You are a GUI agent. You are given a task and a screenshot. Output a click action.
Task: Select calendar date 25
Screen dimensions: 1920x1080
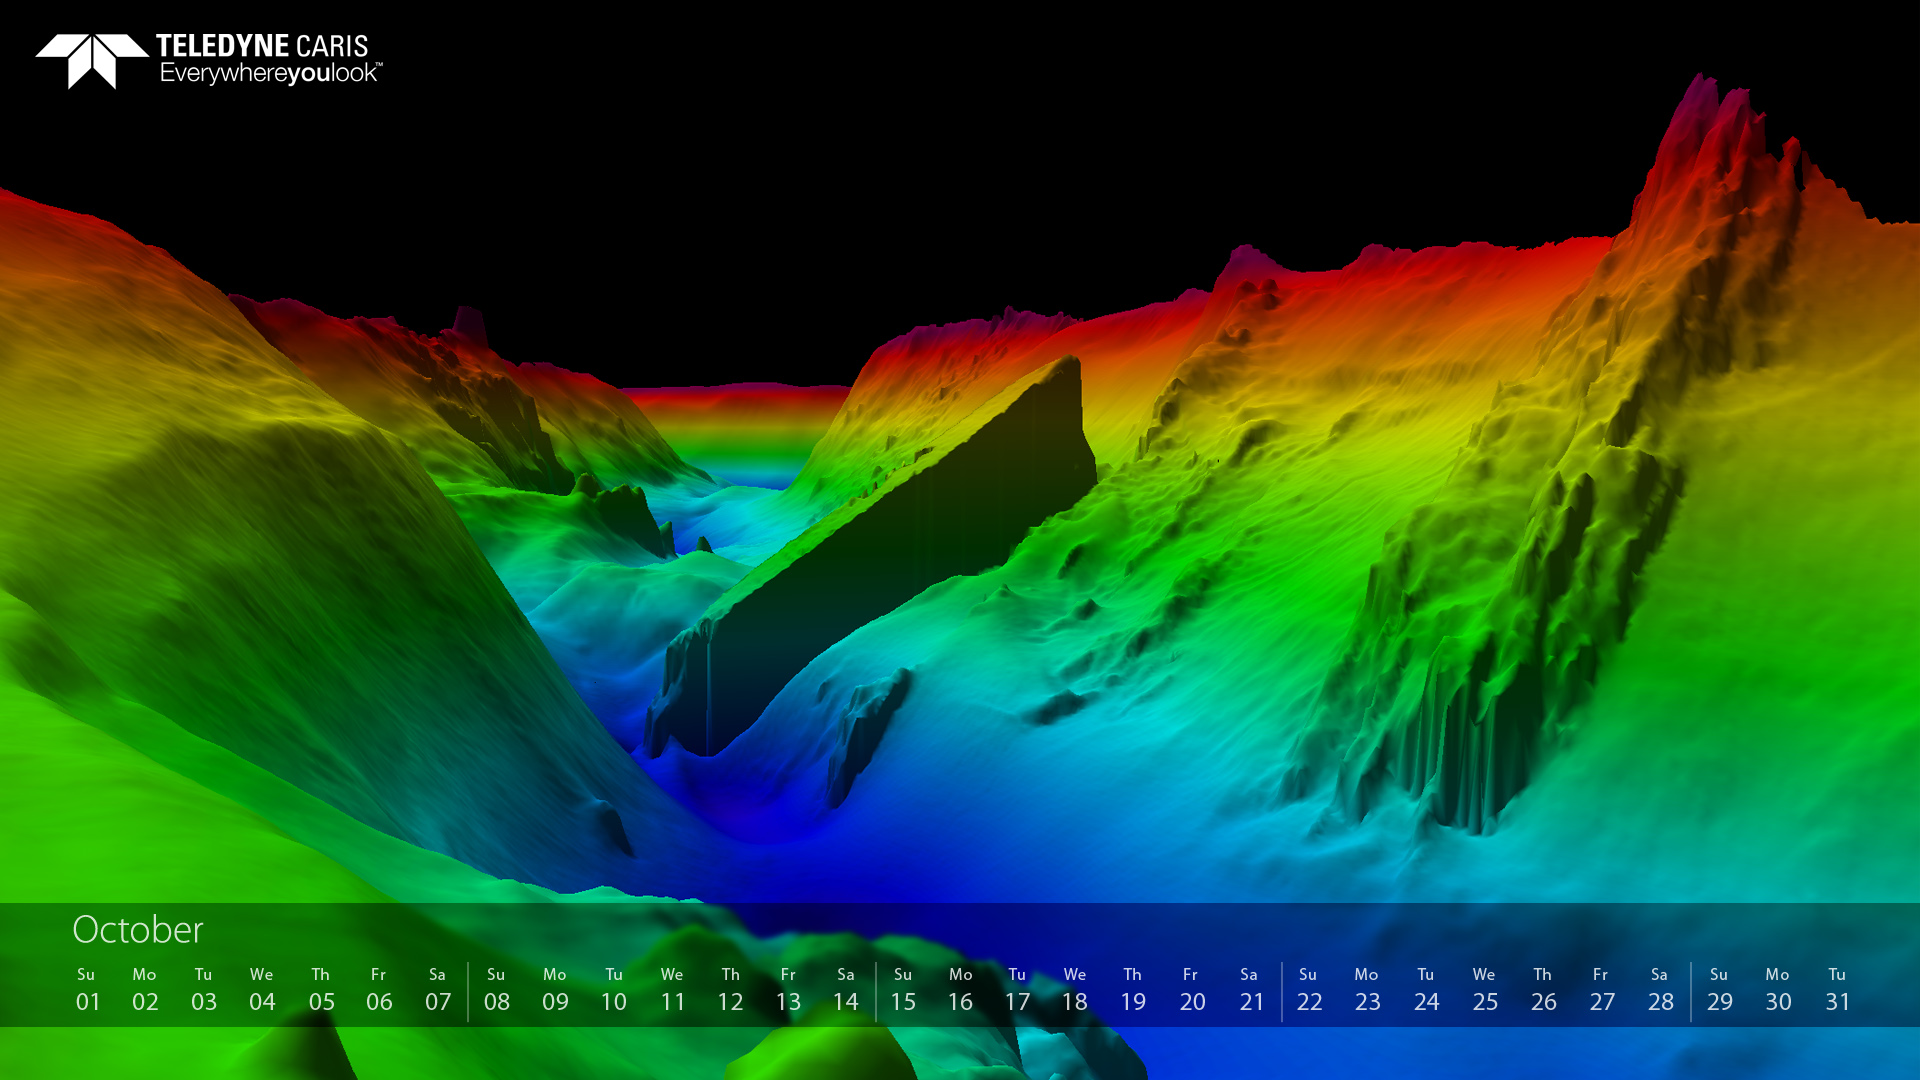click(x=1485, y=1002)
